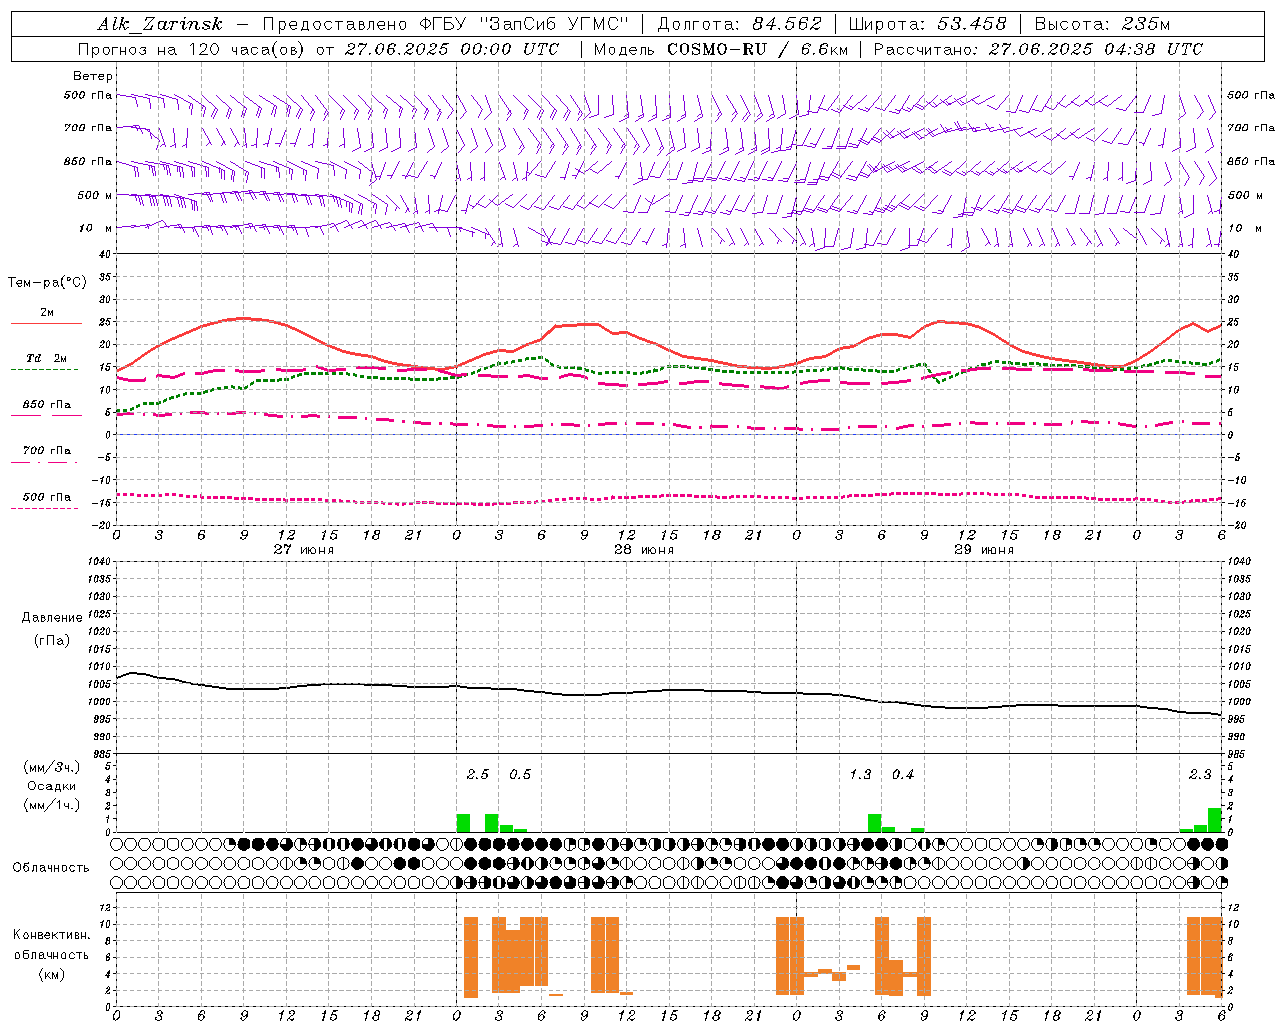Click the Осадки label
1280x1024 pixels.
click(x=52, y=786)
